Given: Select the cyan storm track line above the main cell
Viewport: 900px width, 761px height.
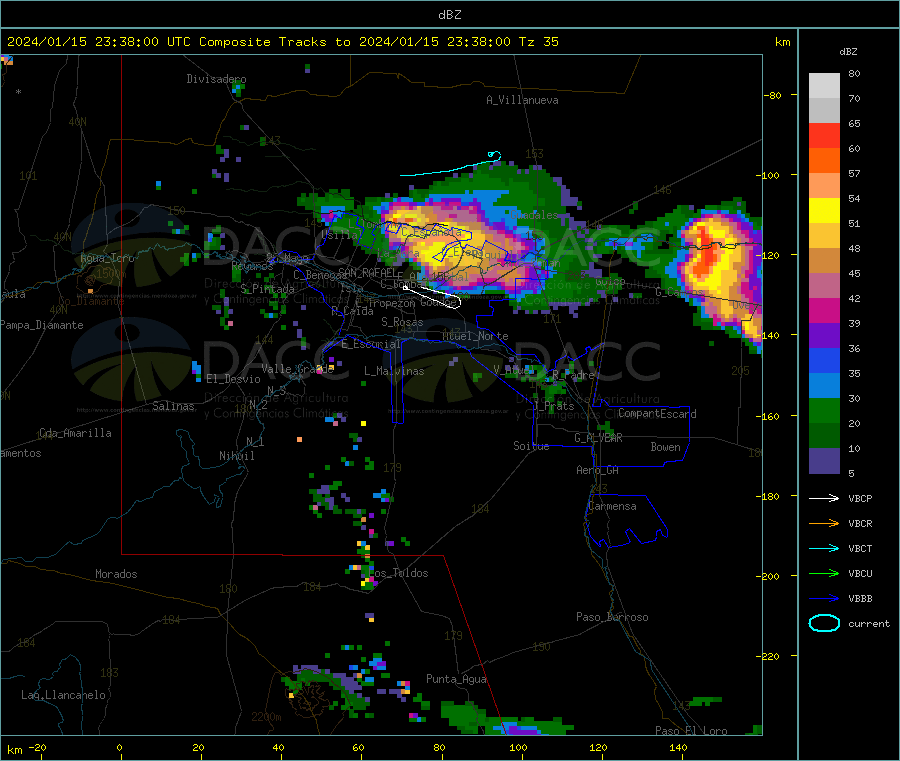Looking at the screenshot, I should [x=451, y=164].
